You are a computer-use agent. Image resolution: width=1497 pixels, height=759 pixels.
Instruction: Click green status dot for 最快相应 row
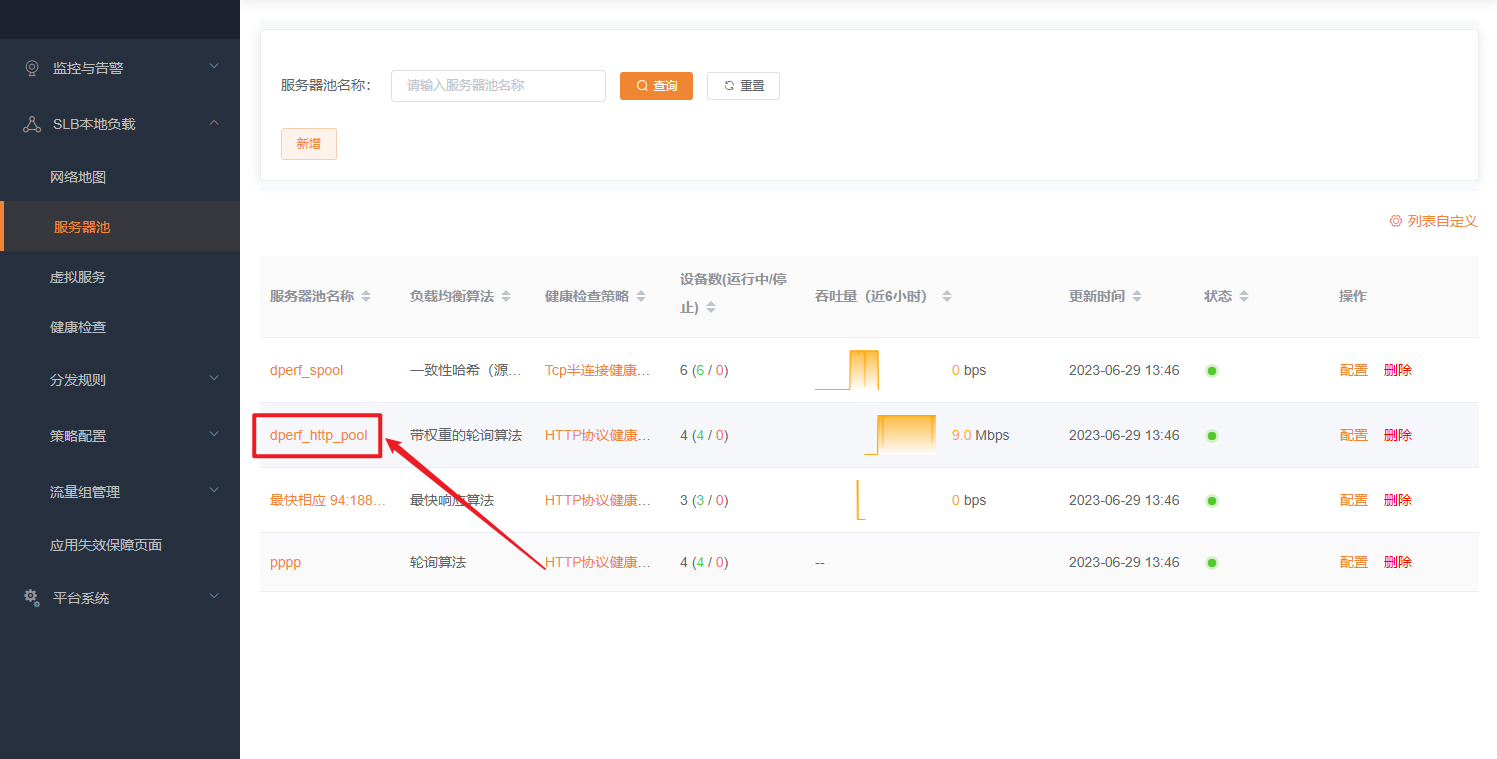coord(1212,501)
